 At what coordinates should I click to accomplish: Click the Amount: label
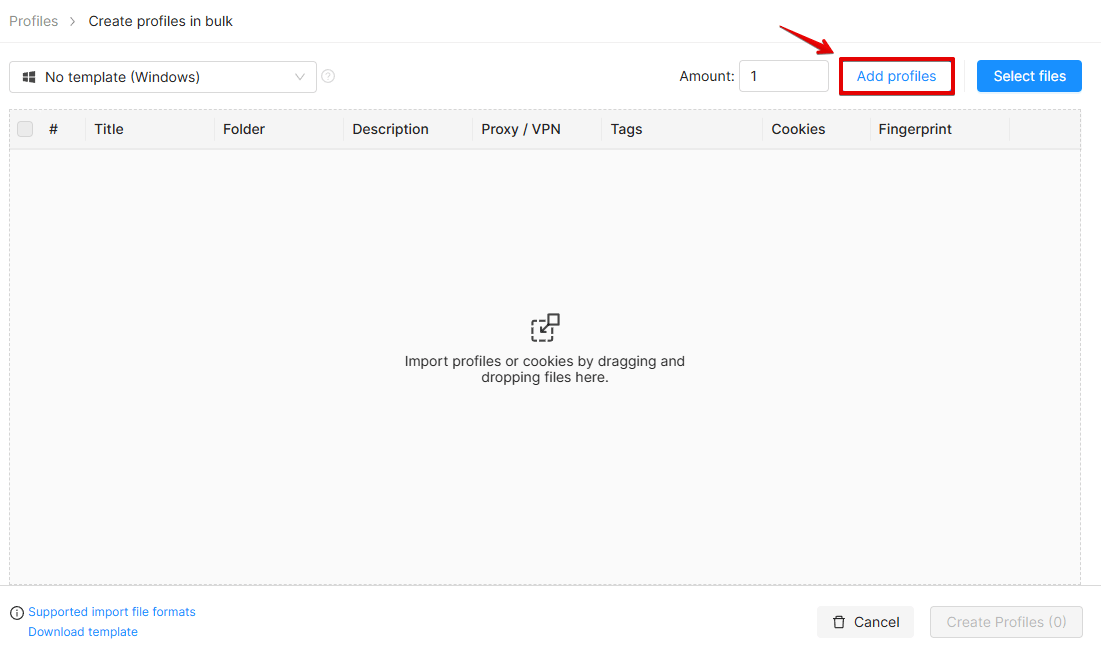click(706, 76)
